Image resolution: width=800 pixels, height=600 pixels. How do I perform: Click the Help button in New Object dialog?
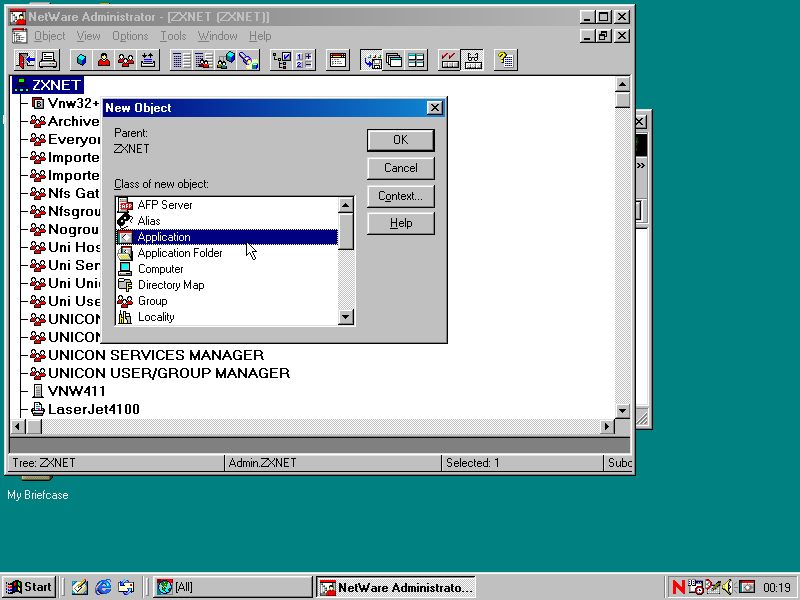click(x=401, y=223)
